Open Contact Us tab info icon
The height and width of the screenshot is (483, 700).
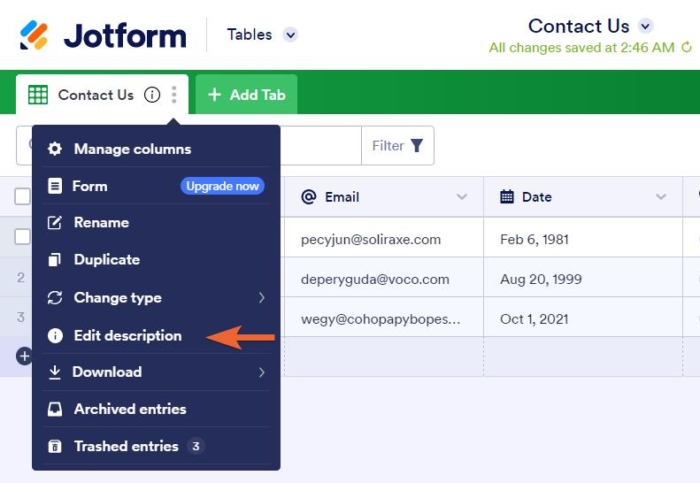pos(152,95)
